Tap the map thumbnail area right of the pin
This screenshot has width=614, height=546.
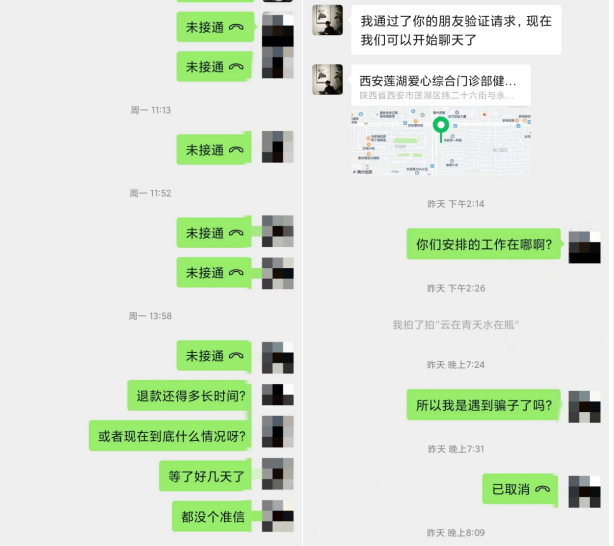tap(490, 141)
